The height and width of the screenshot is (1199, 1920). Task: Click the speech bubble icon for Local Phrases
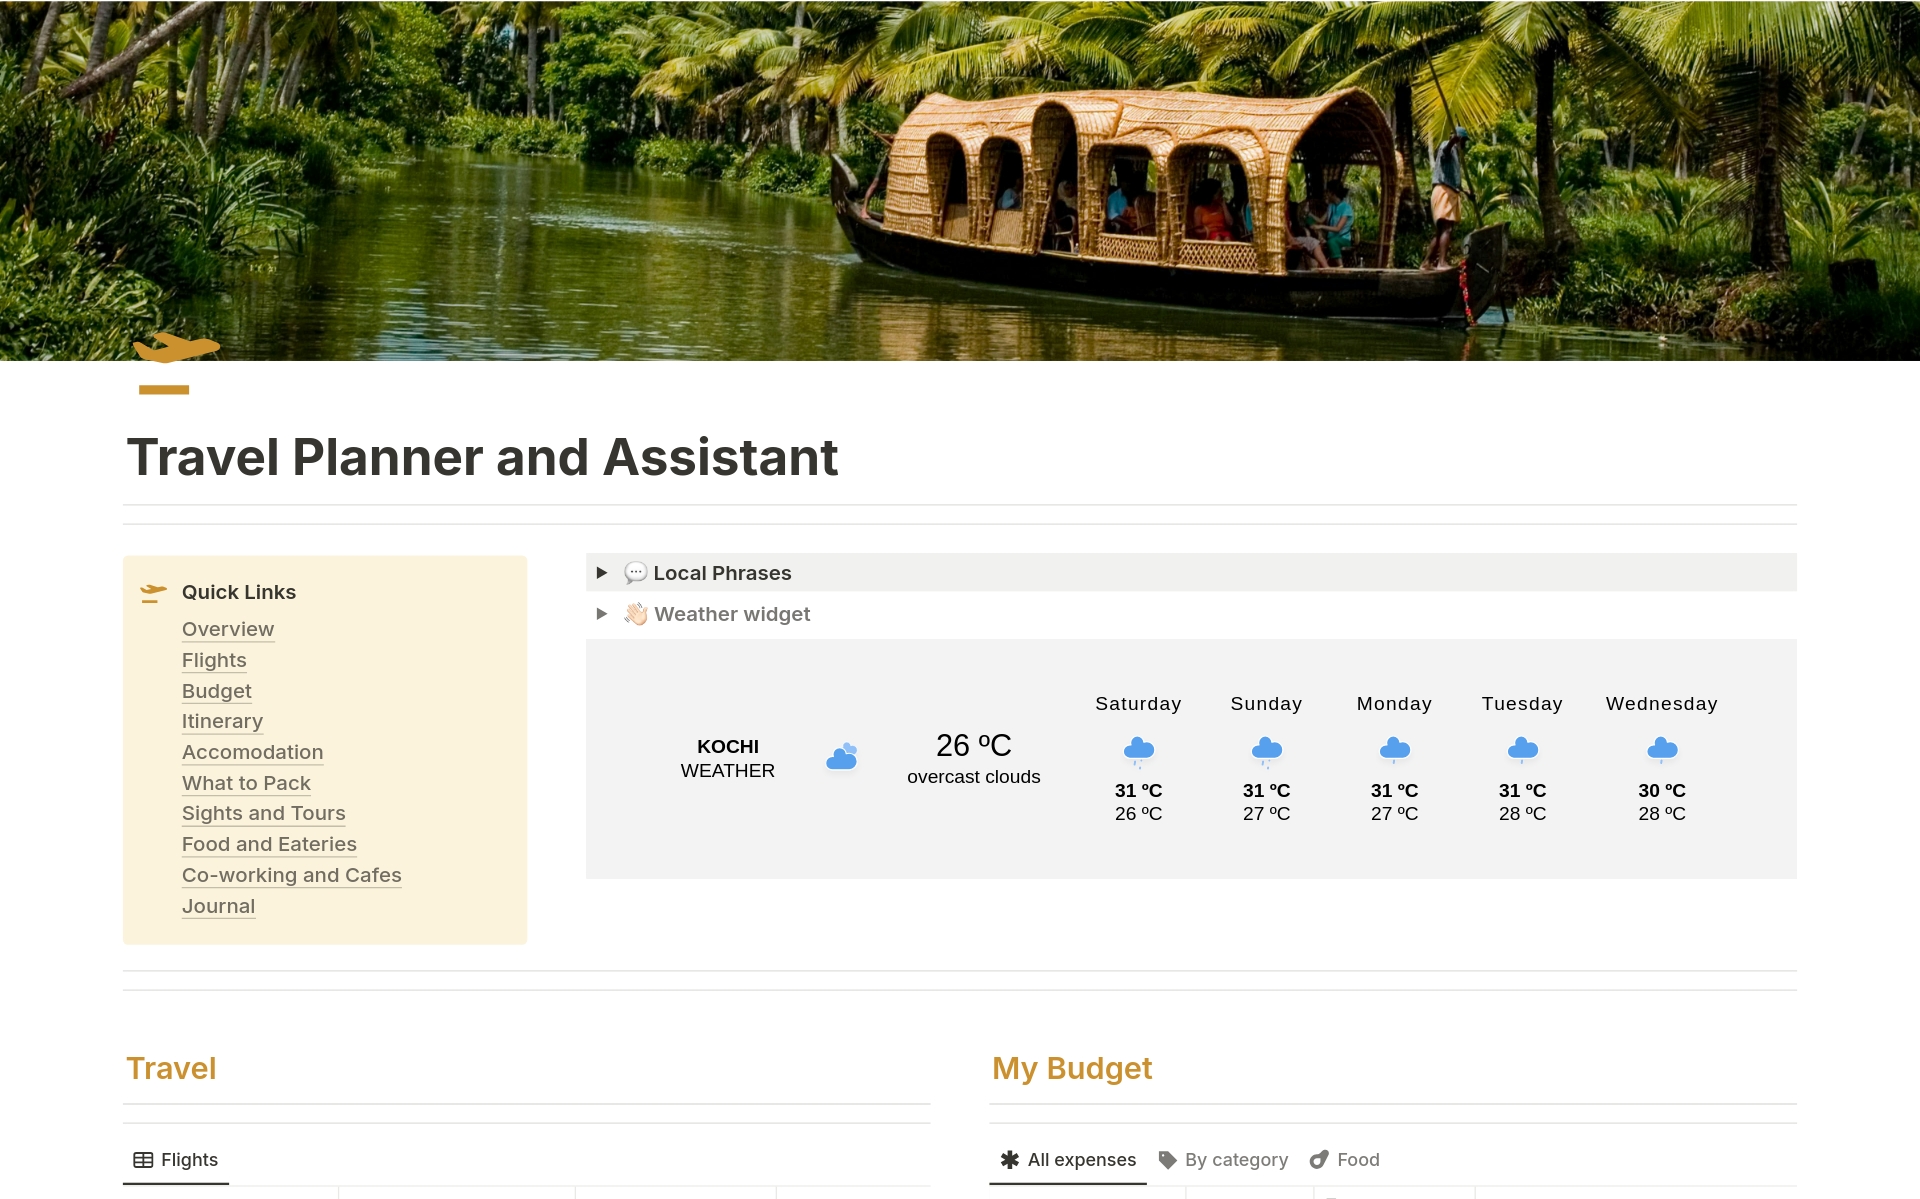(635, 573)
